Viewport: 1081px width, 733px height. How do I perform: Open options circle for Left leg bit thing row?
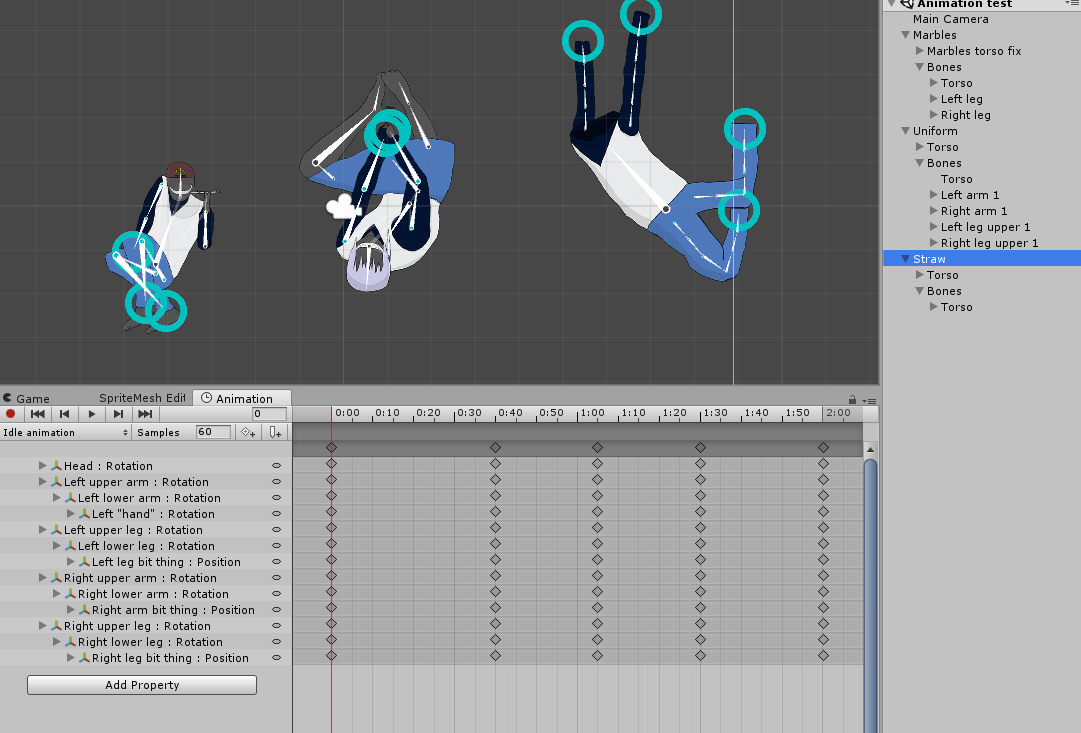click(x=276, y=562)
